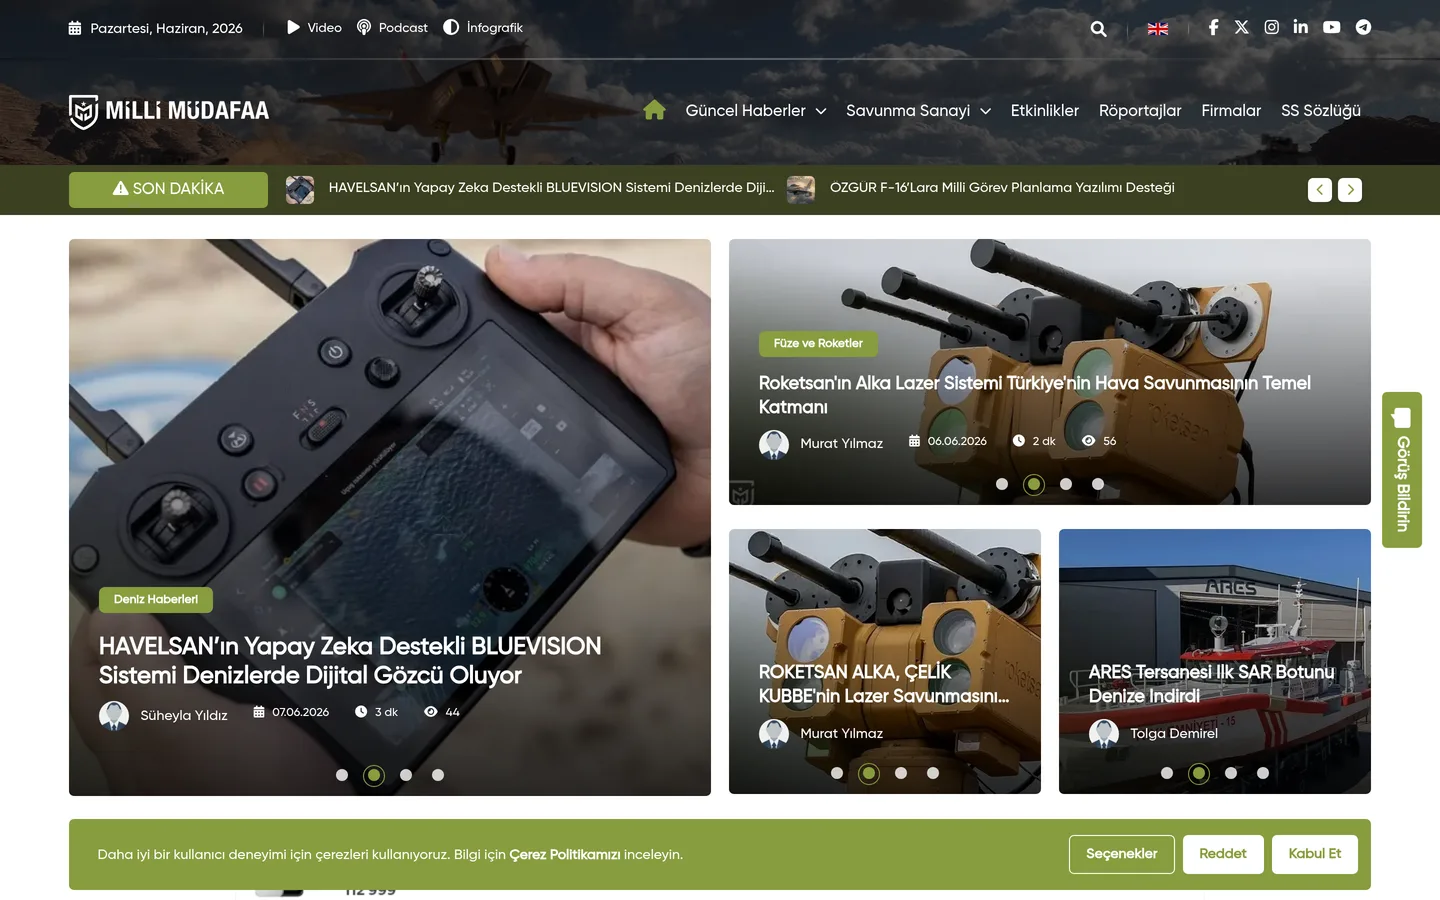Open the HAVELSAN breaking news ticker headline
Viewport: 1440px width, 900px height.
point(552,188)
